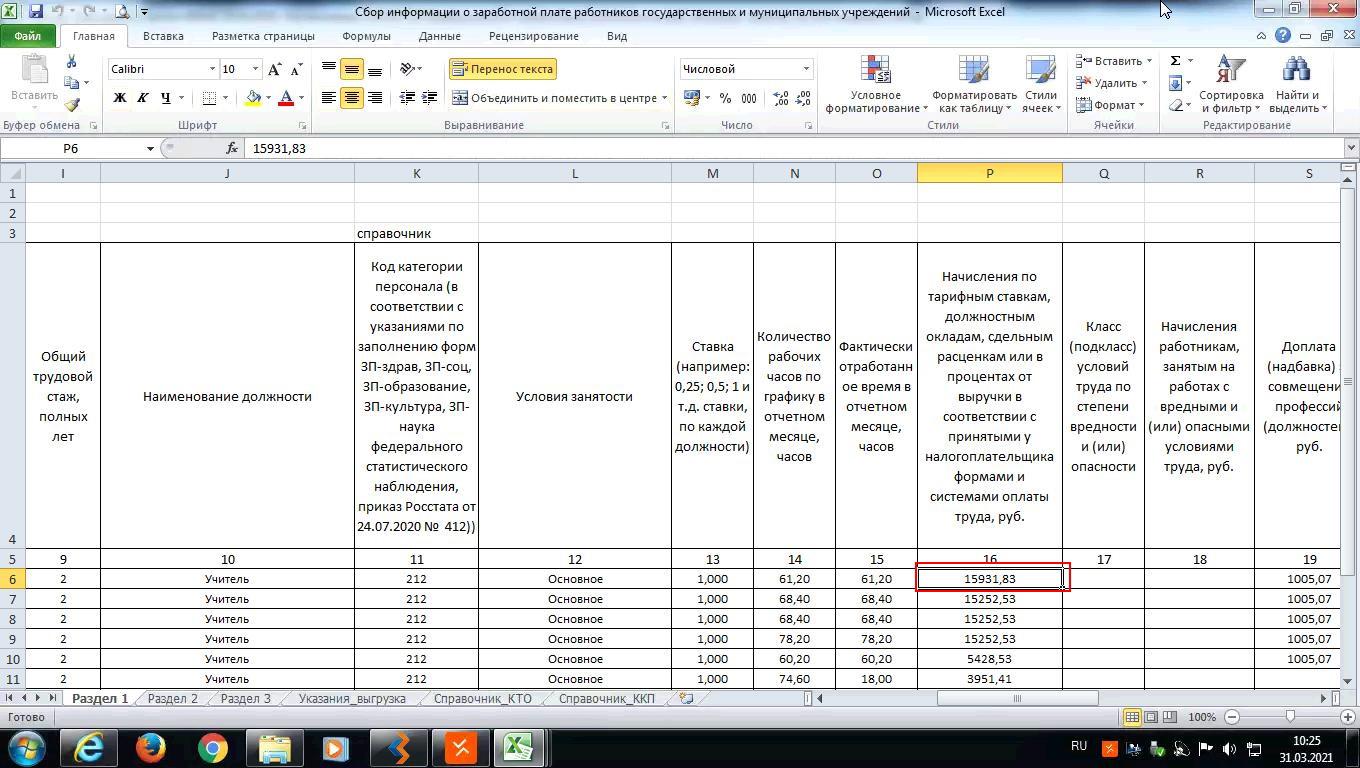This screenshot has height=768, width=1360.
Task: Click the Save icon in quick access toolbar
Action: coord(36,12)
